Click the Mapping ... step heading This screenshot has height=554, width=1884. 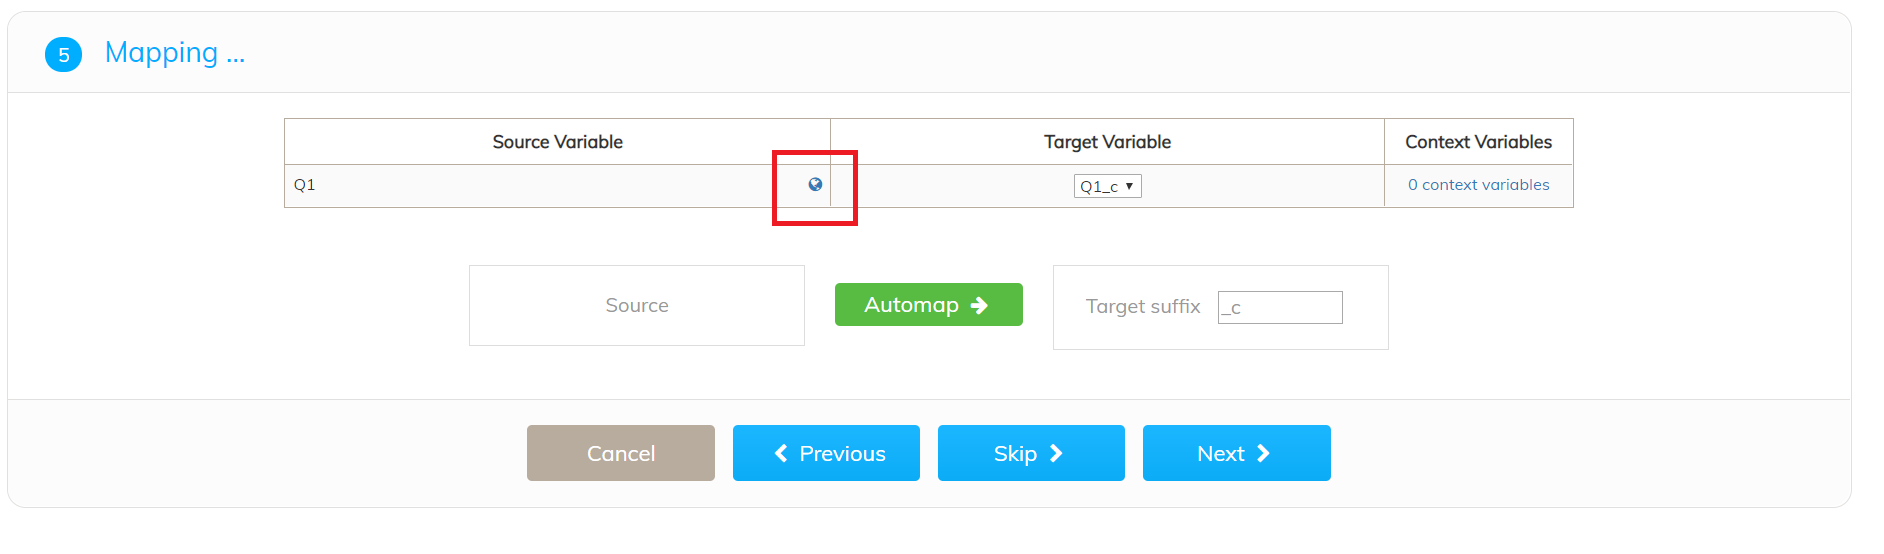[x=175, y=53]
